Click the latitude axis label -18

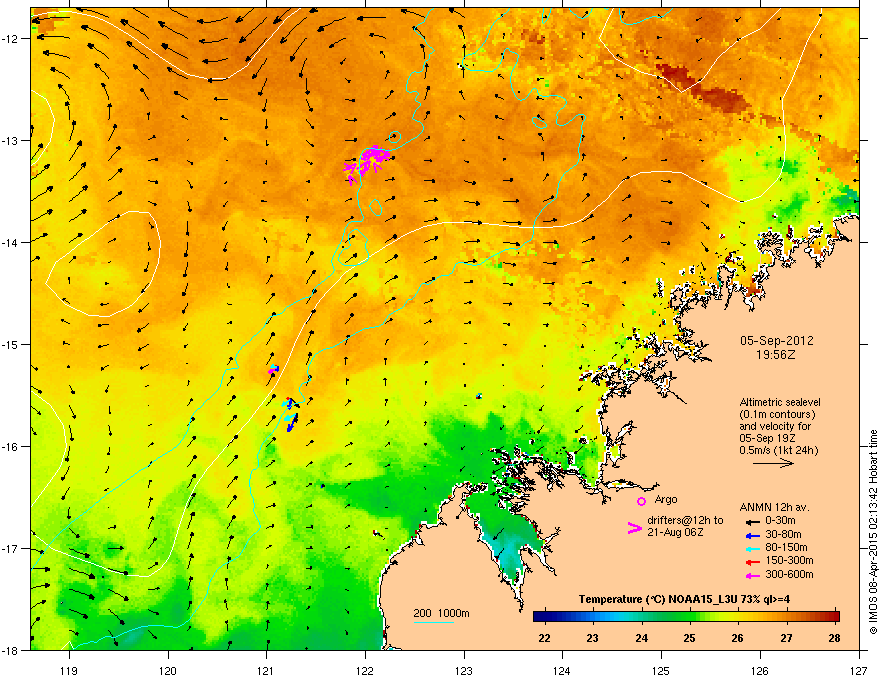pyautogui.click(x=10, y=650)
